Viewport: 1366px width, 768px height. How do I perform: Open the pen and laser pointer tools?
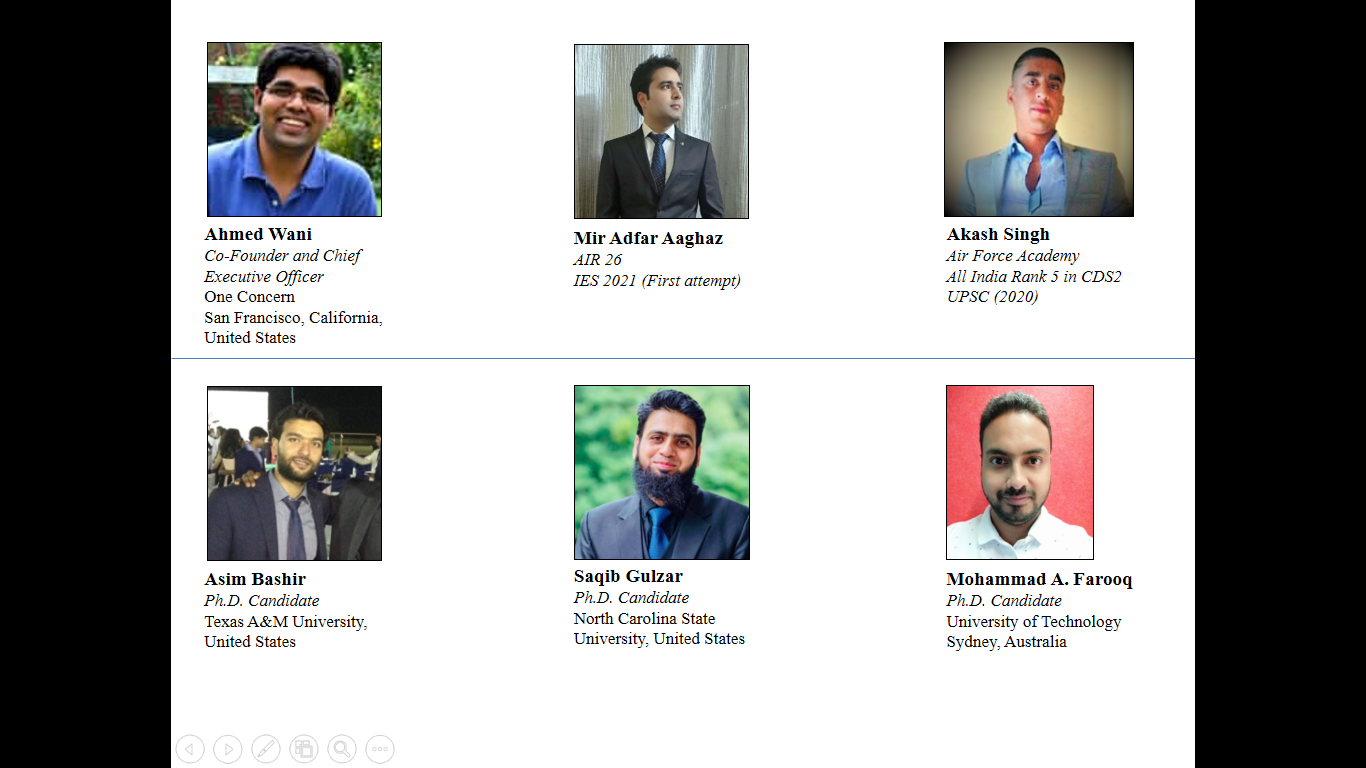(266, 749)
